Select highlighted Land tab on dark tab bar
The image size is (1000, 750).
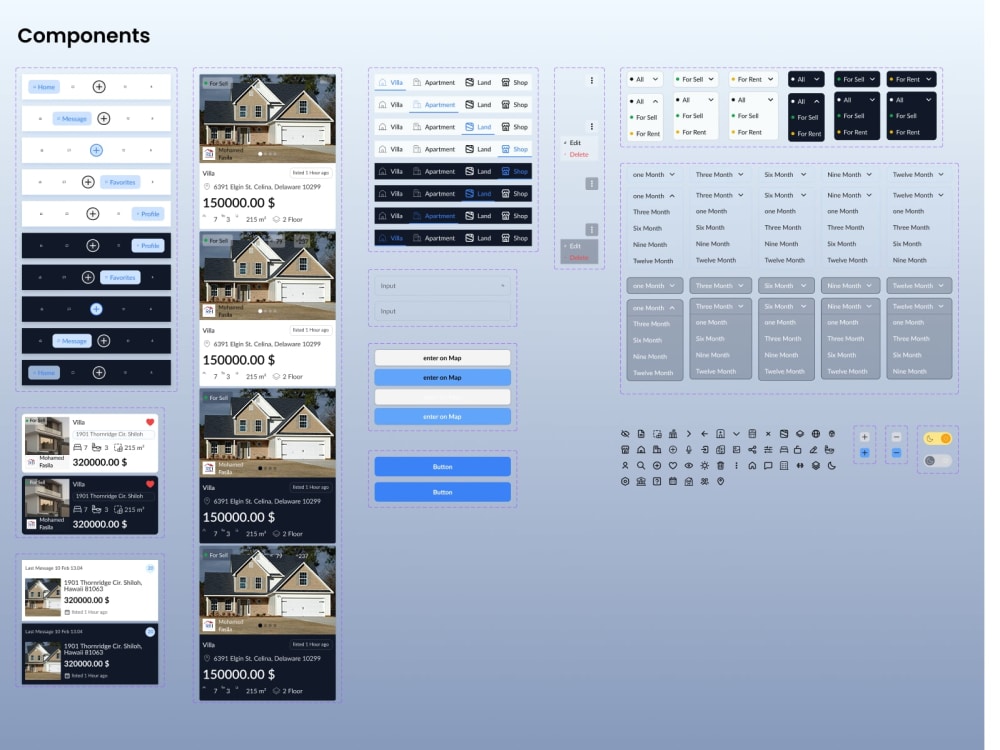478,193
